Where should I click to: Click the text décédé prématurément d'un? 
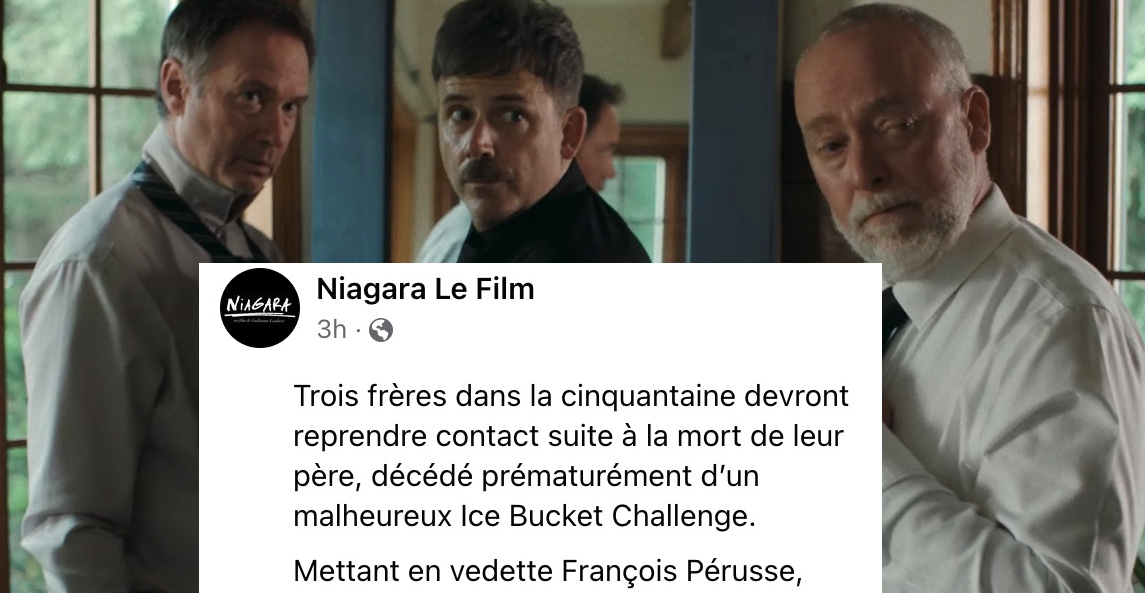(x=564, y=476)
